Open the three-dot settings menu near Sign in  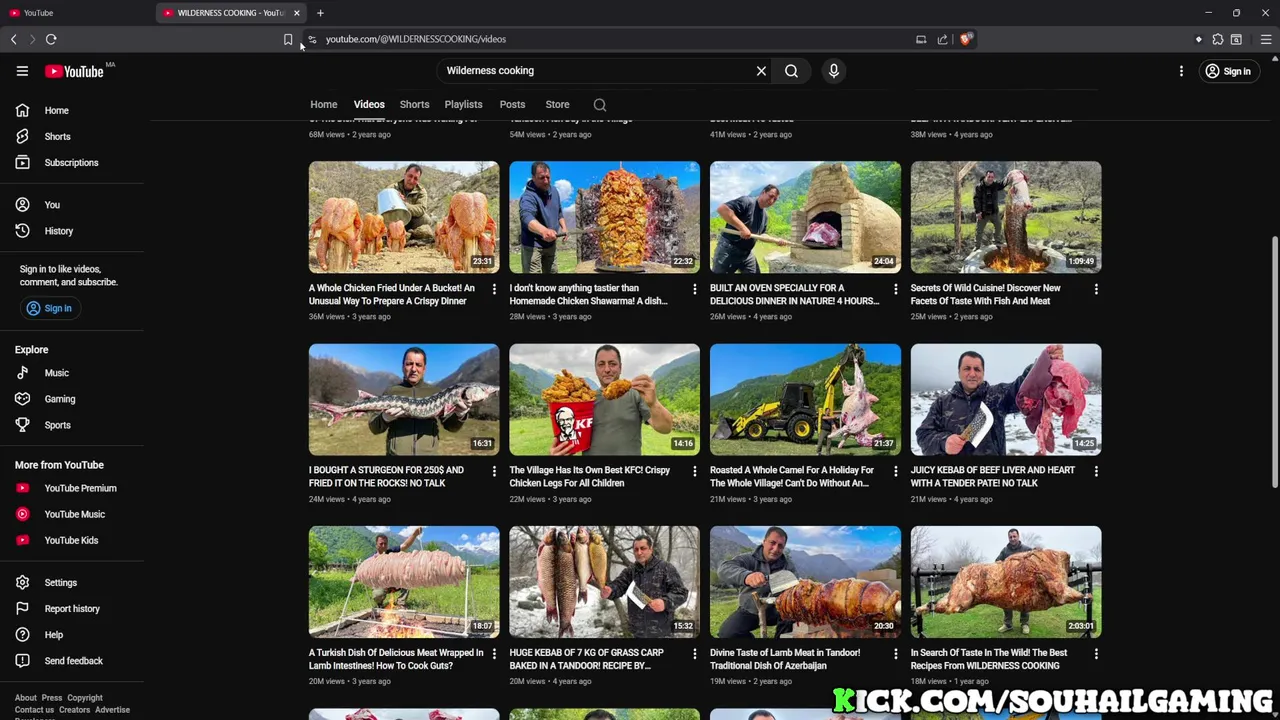(1181, 71)
